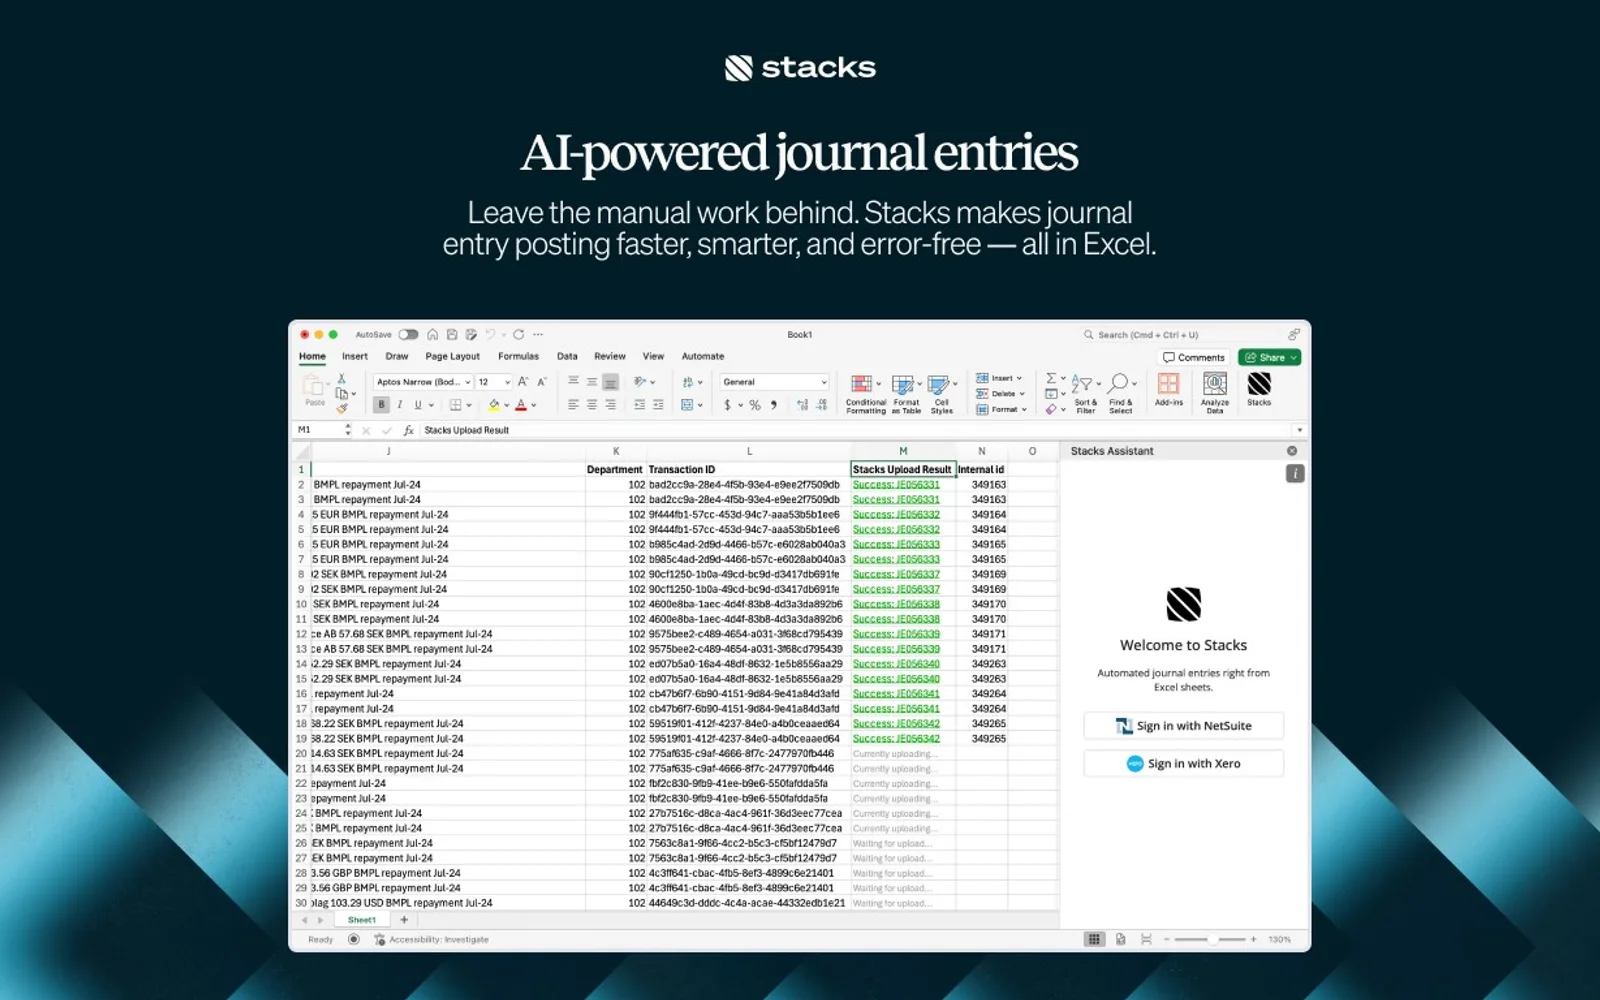Click the save icon in title bar
The height and width of the screenshot is (1000, 1600).
(x=452, y=335)
